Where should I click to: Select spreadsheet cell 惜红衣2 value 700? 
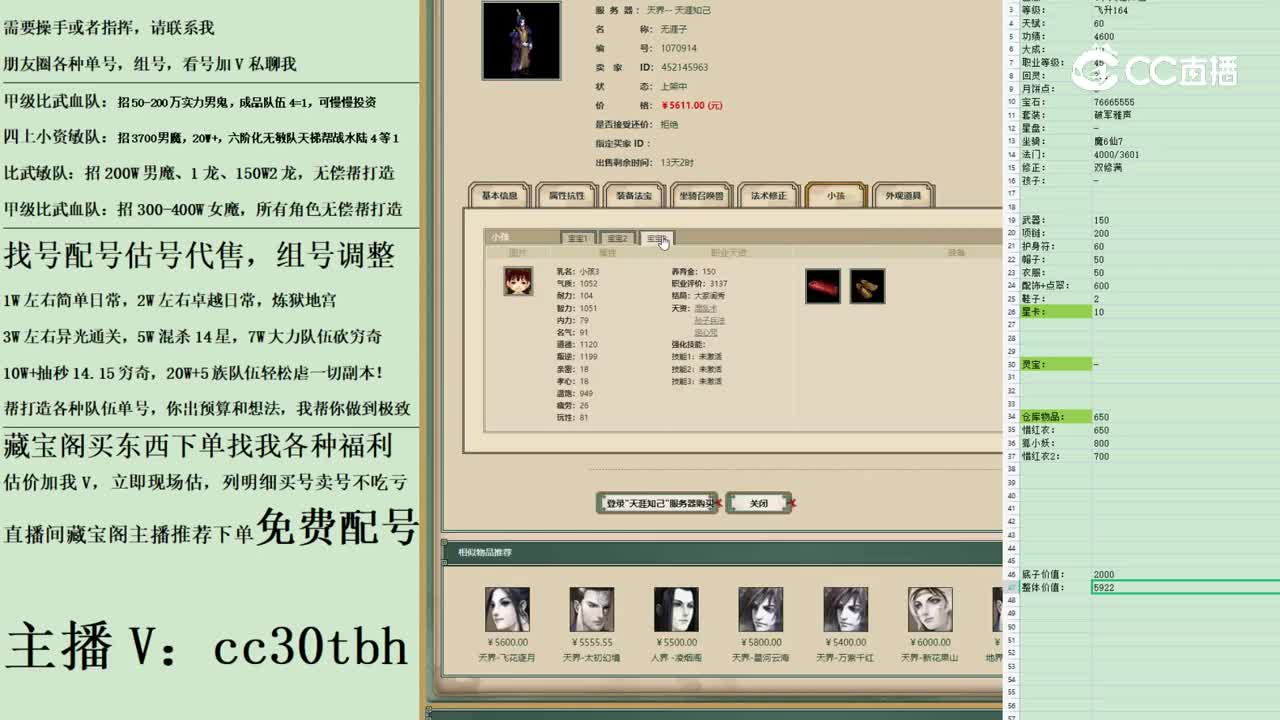tap(1185, 456)
